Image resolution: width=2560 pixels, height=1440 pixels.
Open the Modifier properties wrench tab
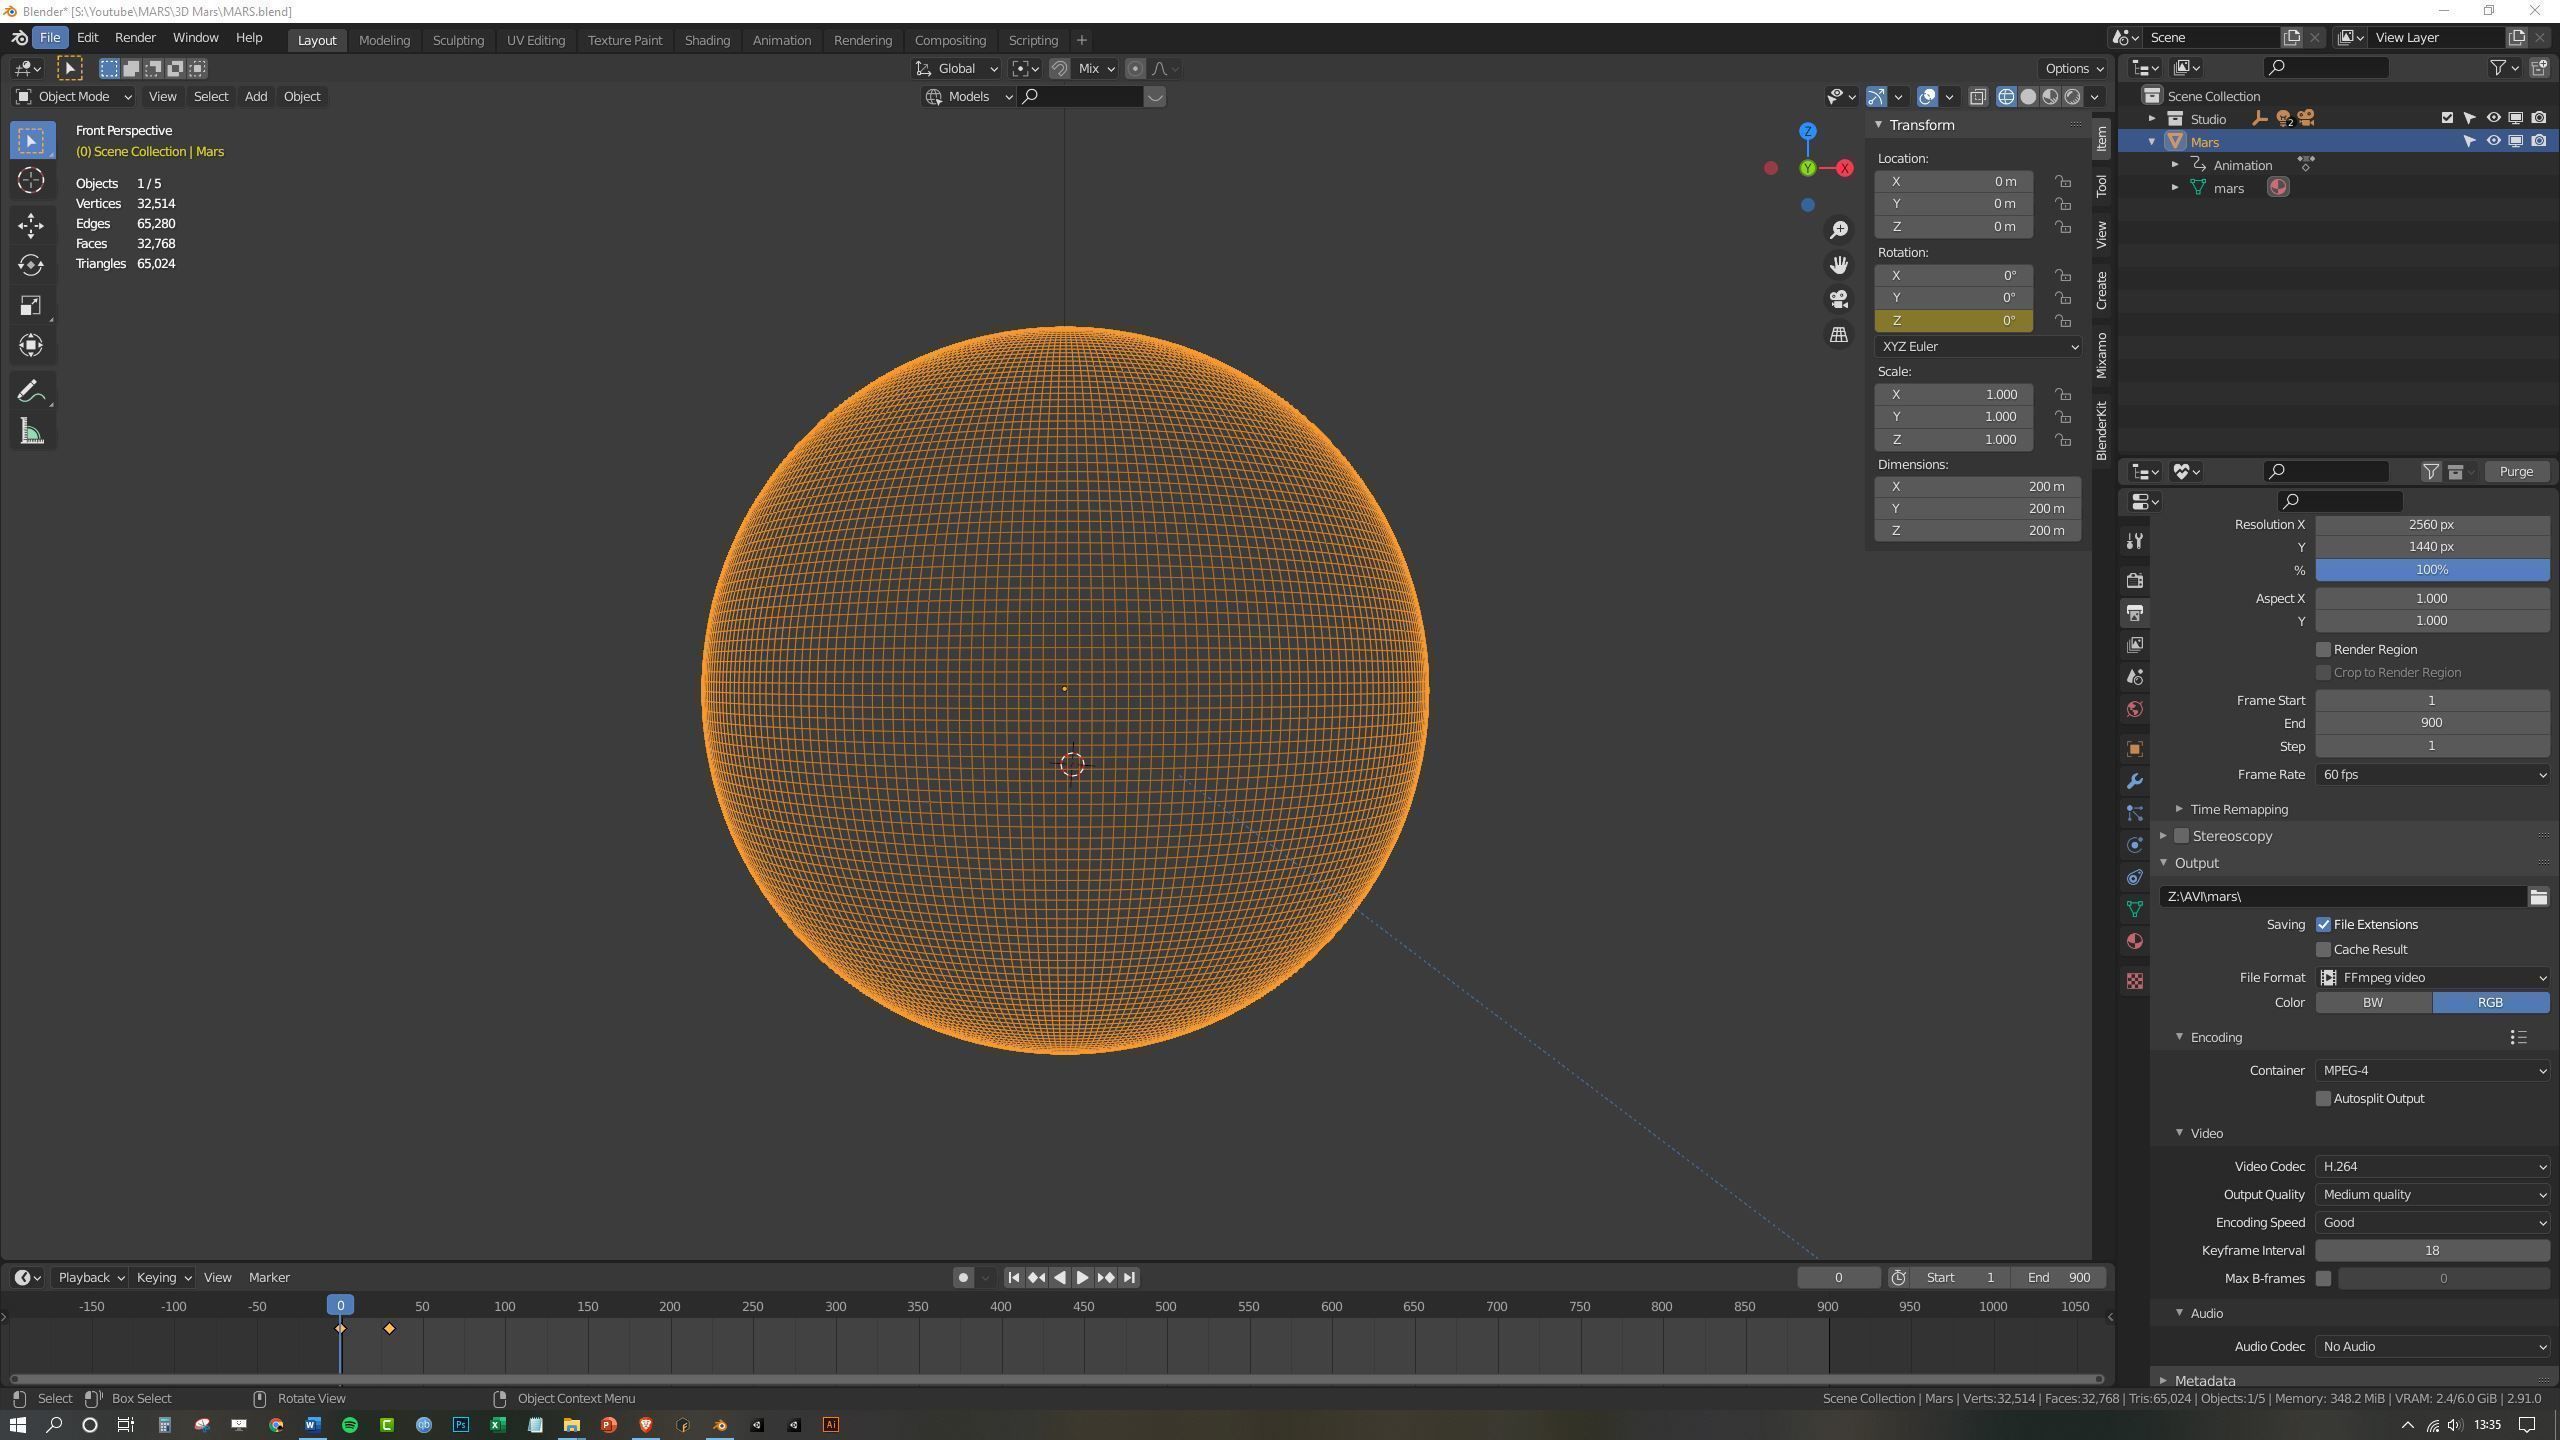click(2134, 781)
